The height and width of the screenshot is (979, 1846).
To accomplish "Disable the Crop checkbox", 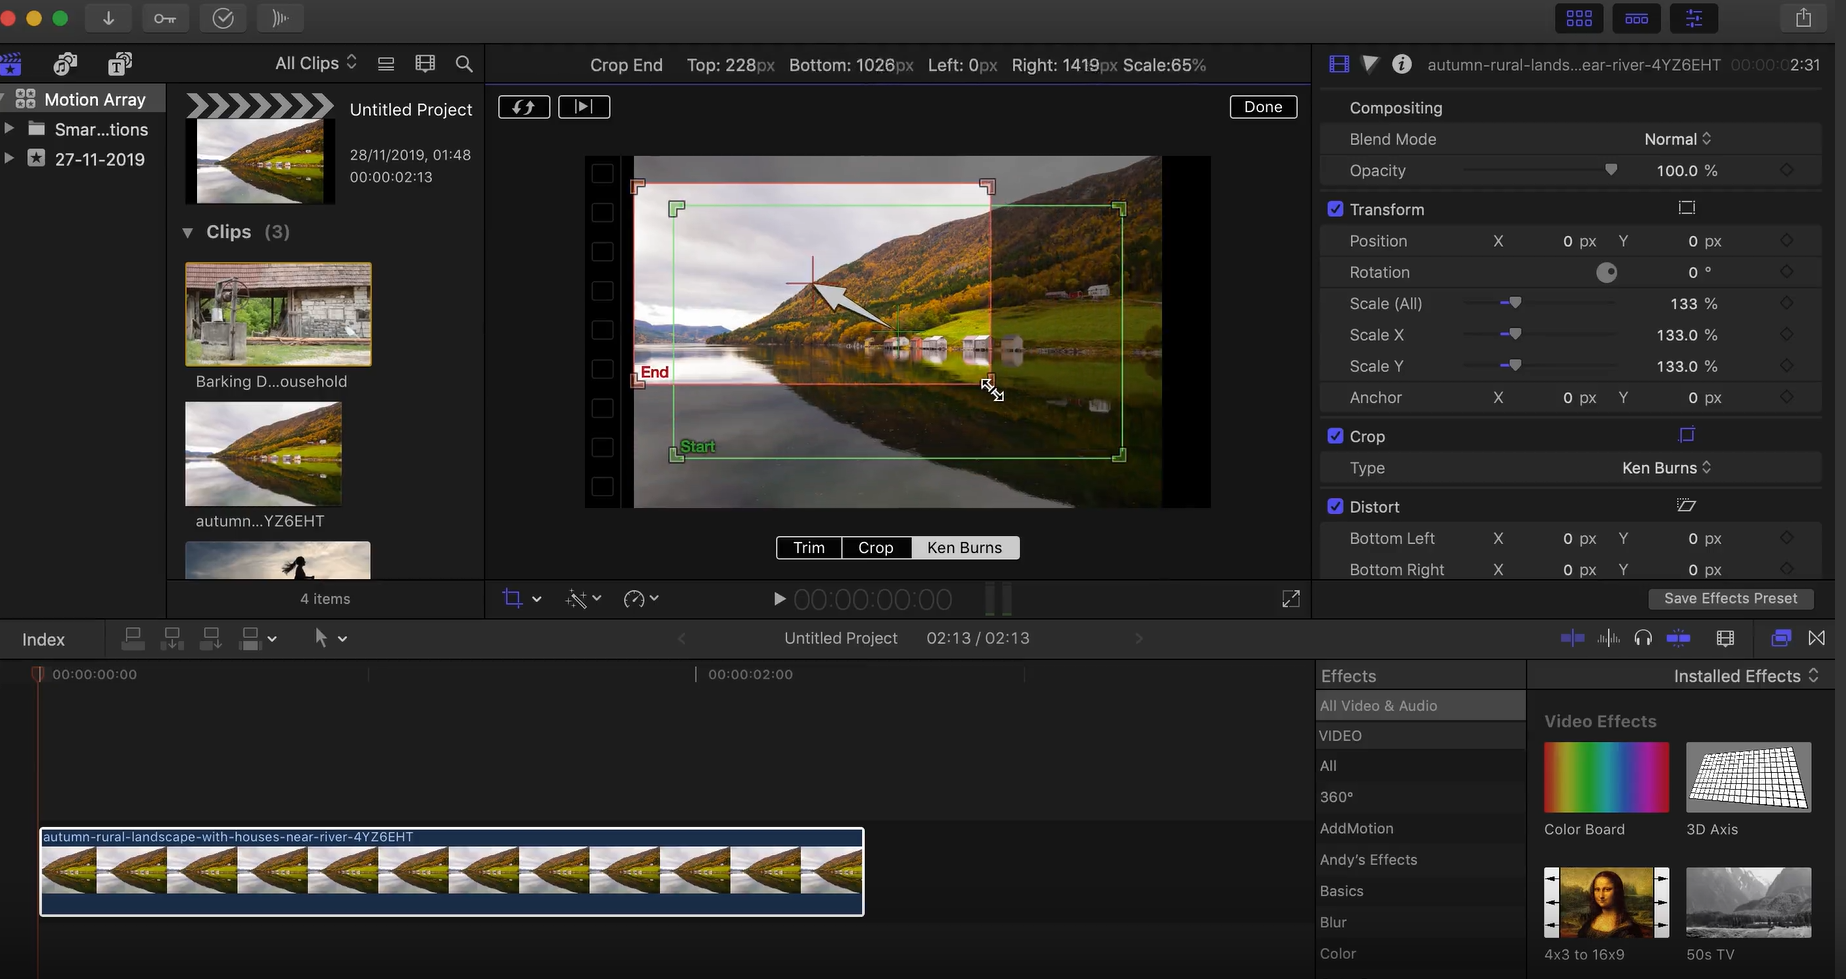I will click(1335, 436).
